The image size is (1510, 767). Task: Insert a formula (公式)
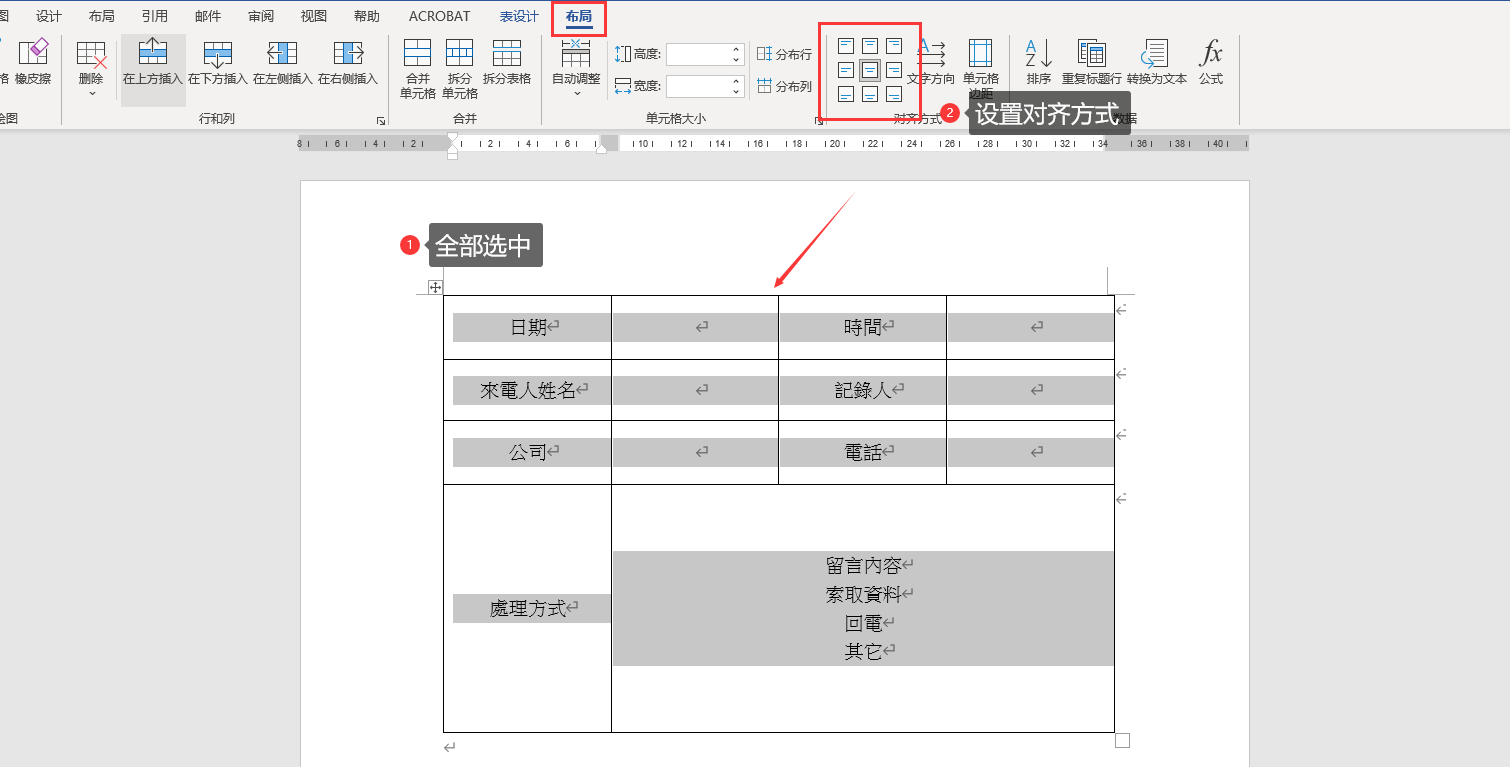click(1211, 61)
